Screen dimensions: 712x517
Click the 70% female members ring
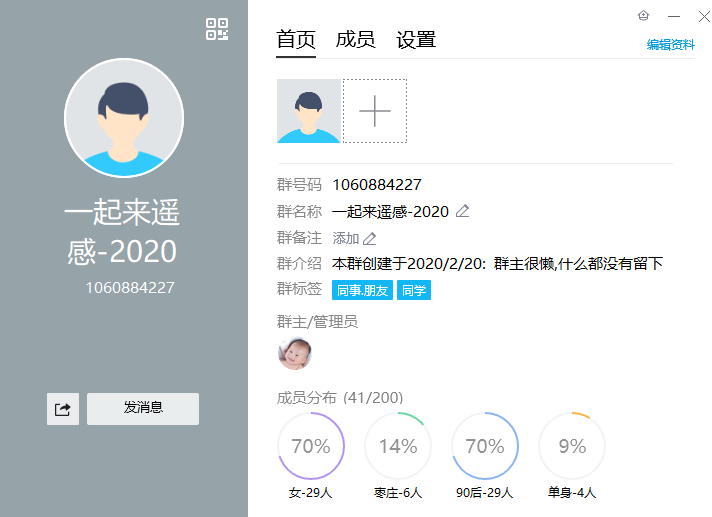[311, 446]
